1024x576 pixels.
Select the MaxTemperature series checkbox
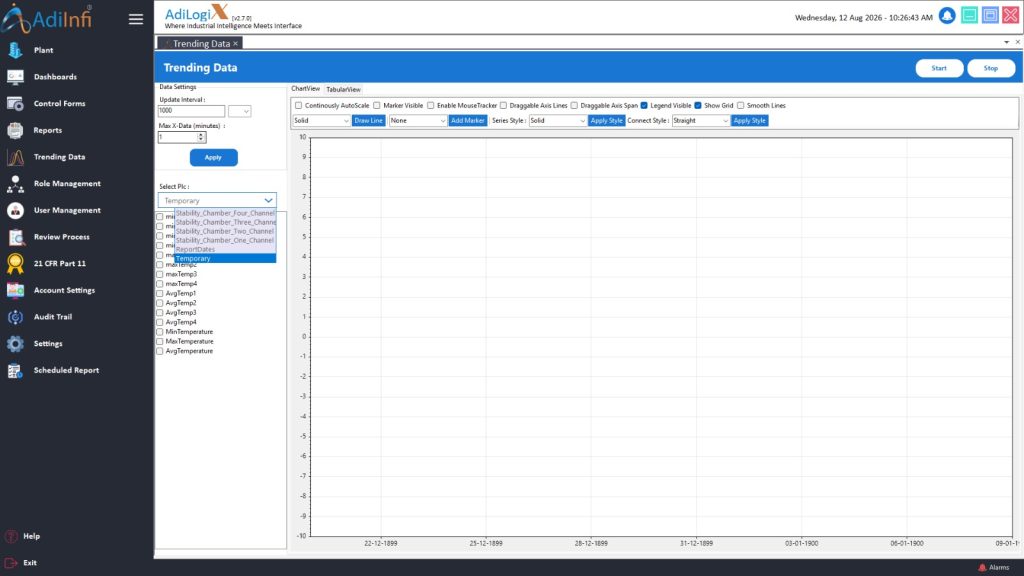tap(160, 342)
